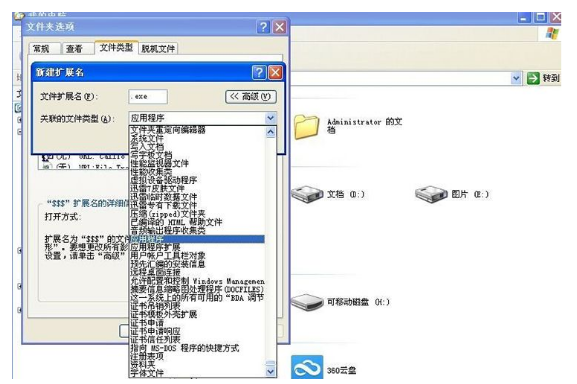Choose the Windows Managemen list entry
Screen dimensions: 577x384
[197, 281]
